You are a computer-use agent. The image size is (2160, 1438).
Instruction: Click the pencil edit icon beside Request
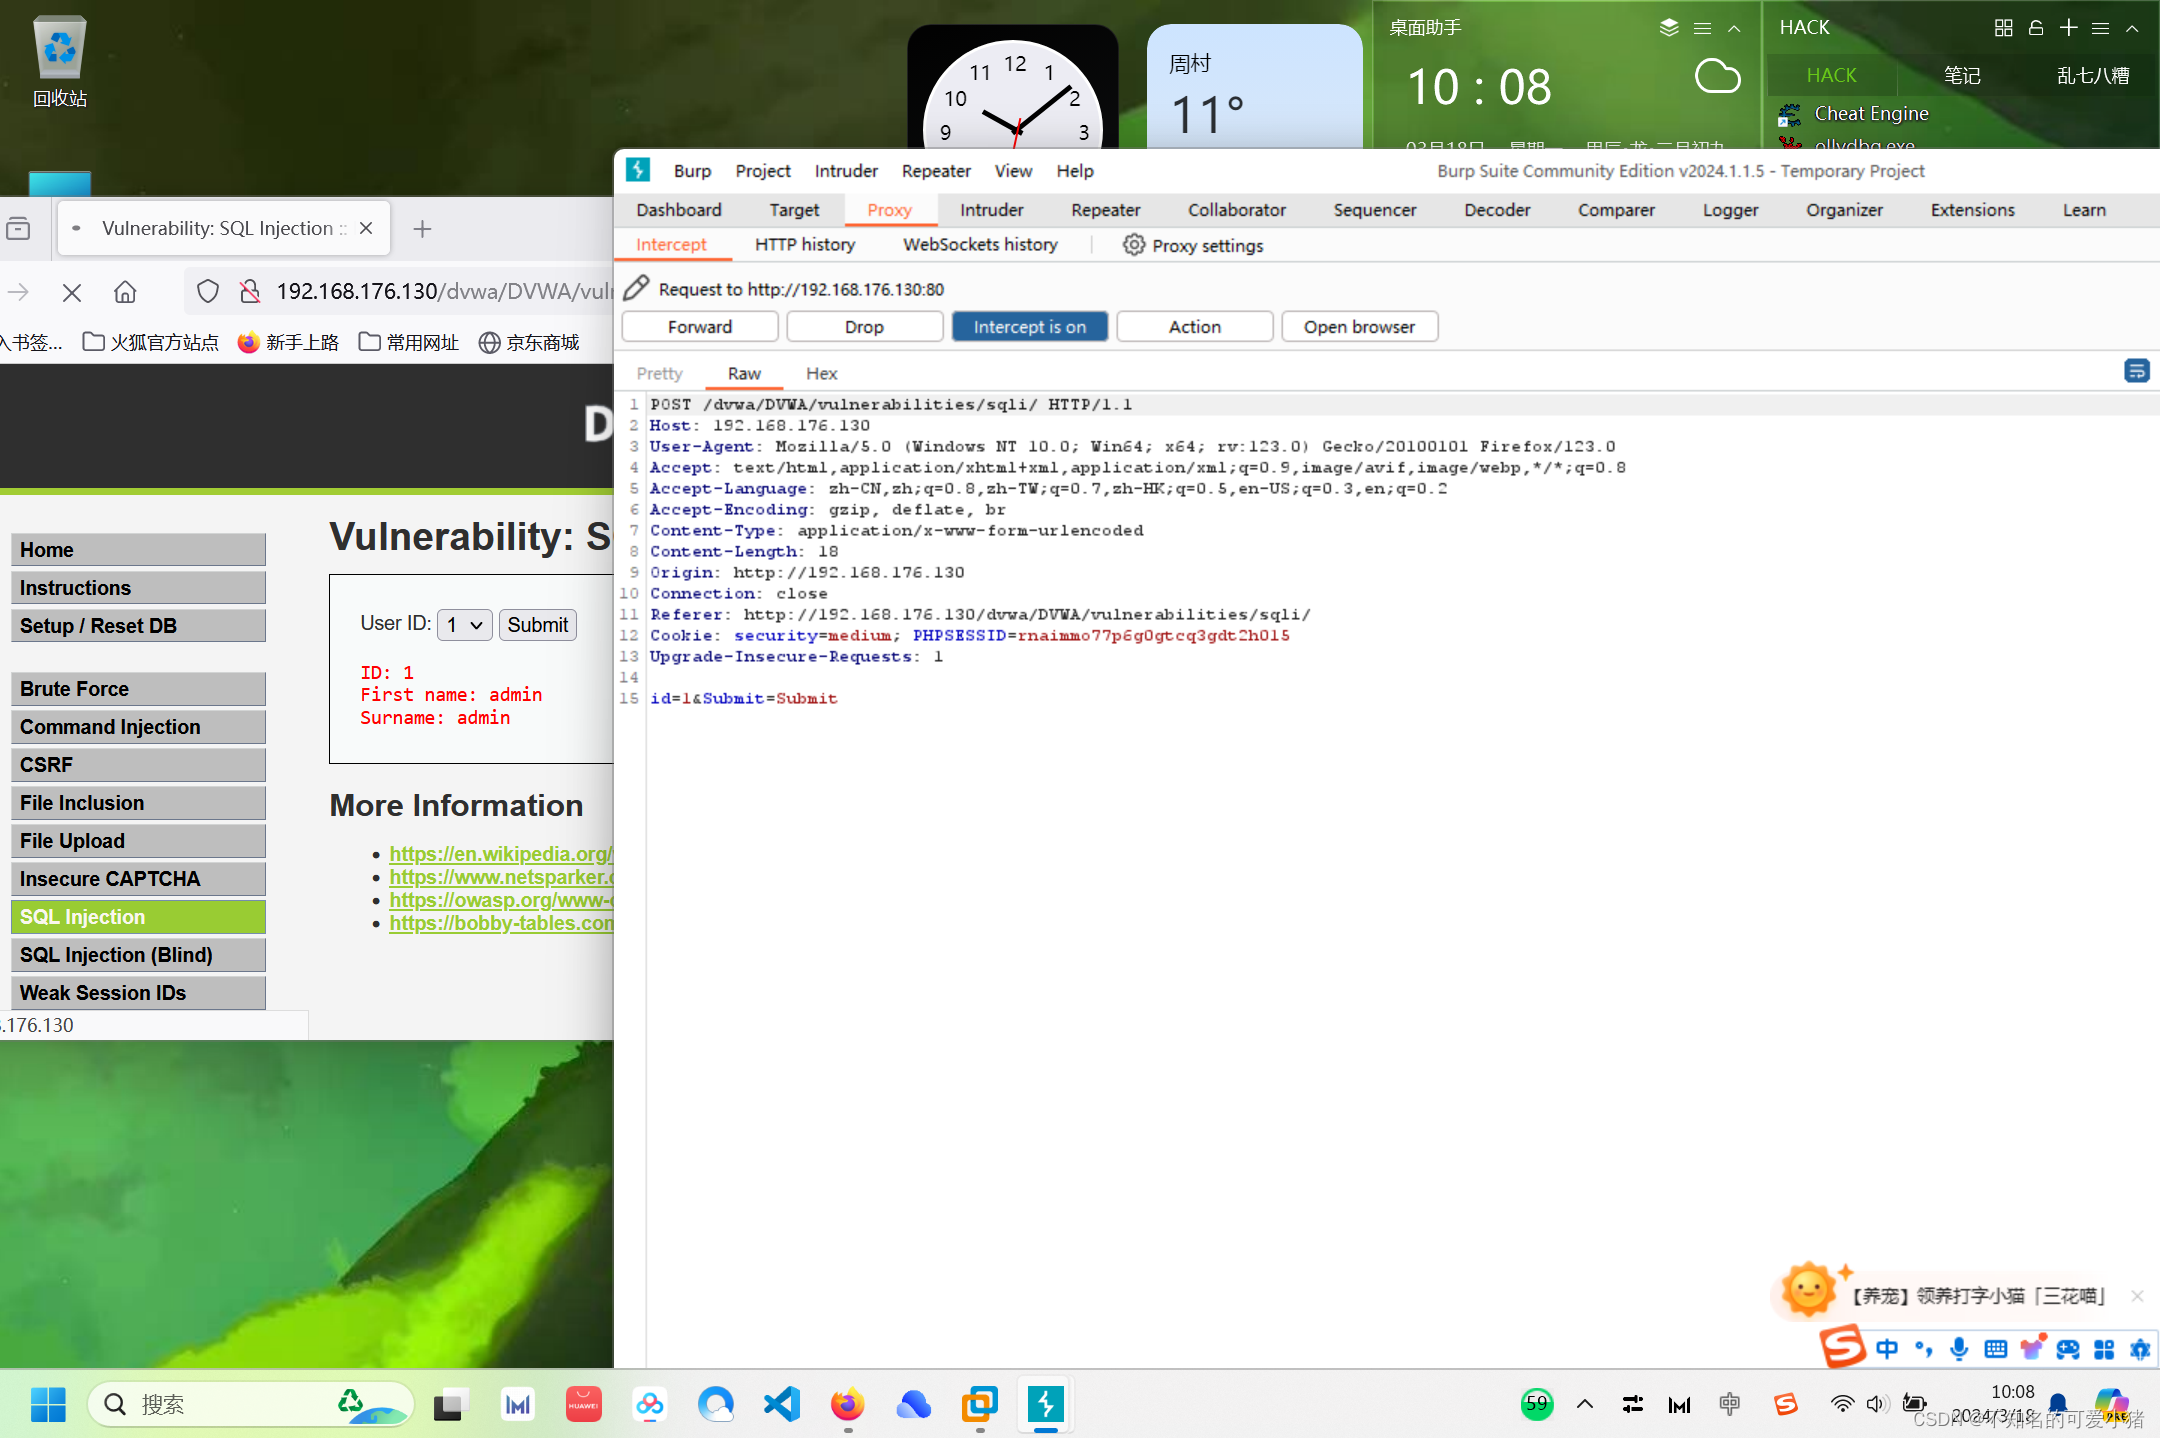(636, 289)
